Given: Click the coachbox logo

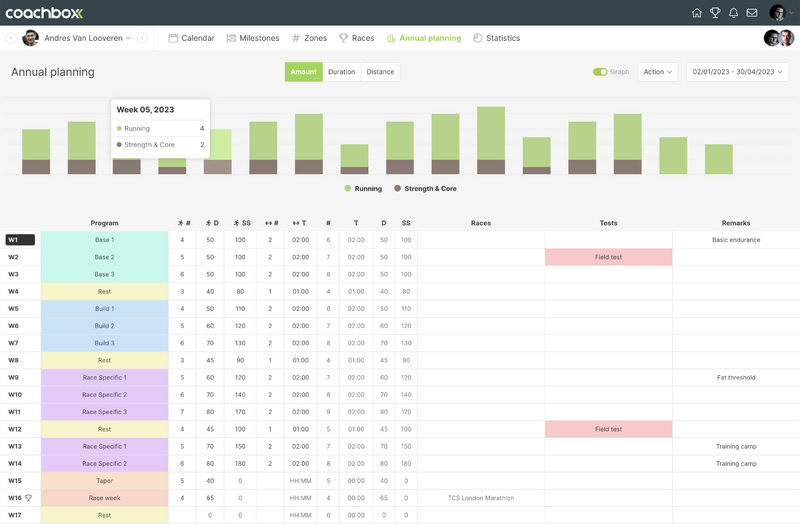Looking at the screenshot, I should (x=46, y=12).
